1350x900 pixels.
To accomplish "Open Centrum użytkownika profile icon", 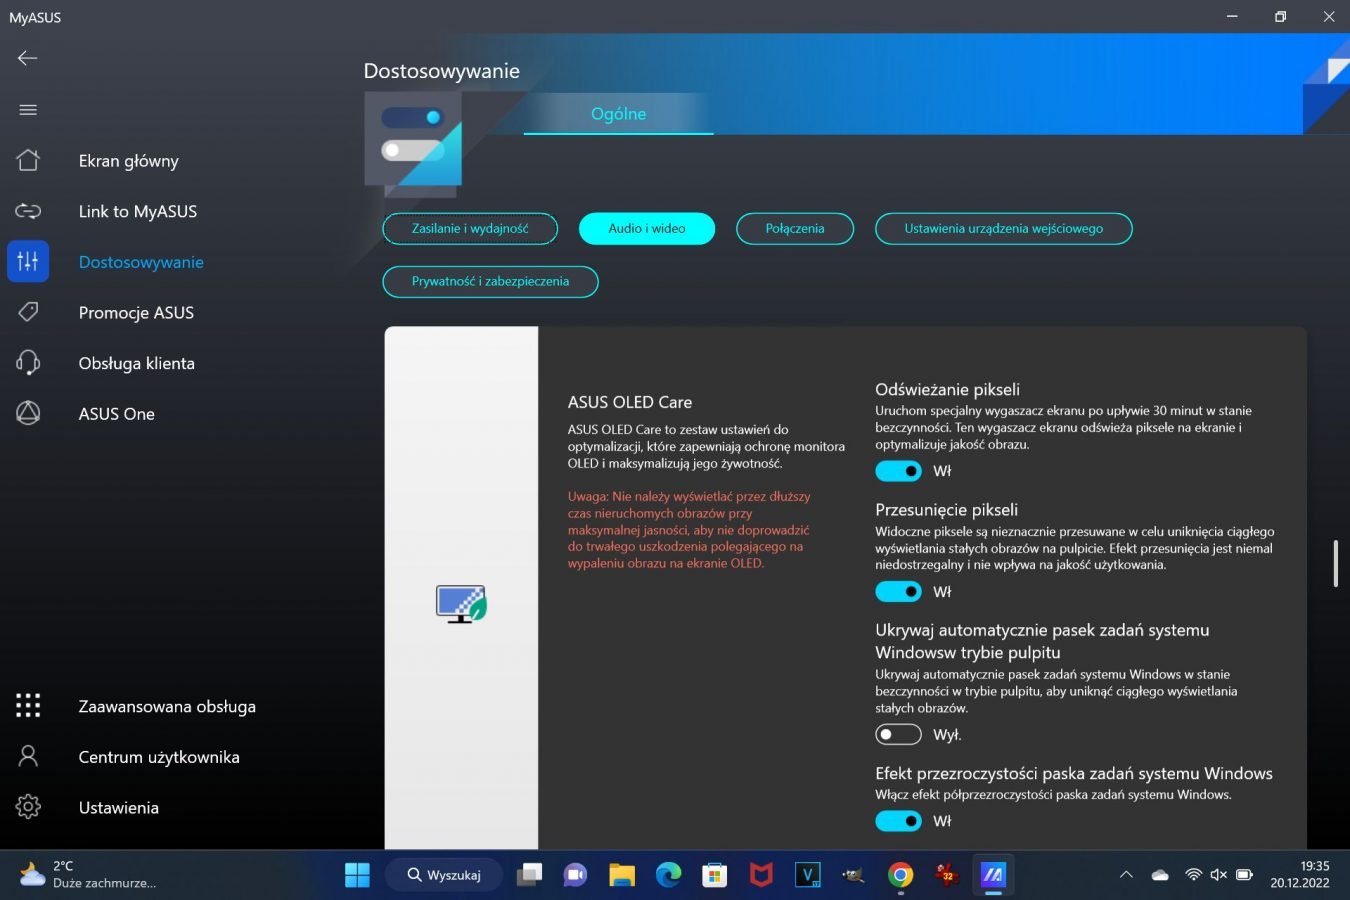I will click(28, 757).
